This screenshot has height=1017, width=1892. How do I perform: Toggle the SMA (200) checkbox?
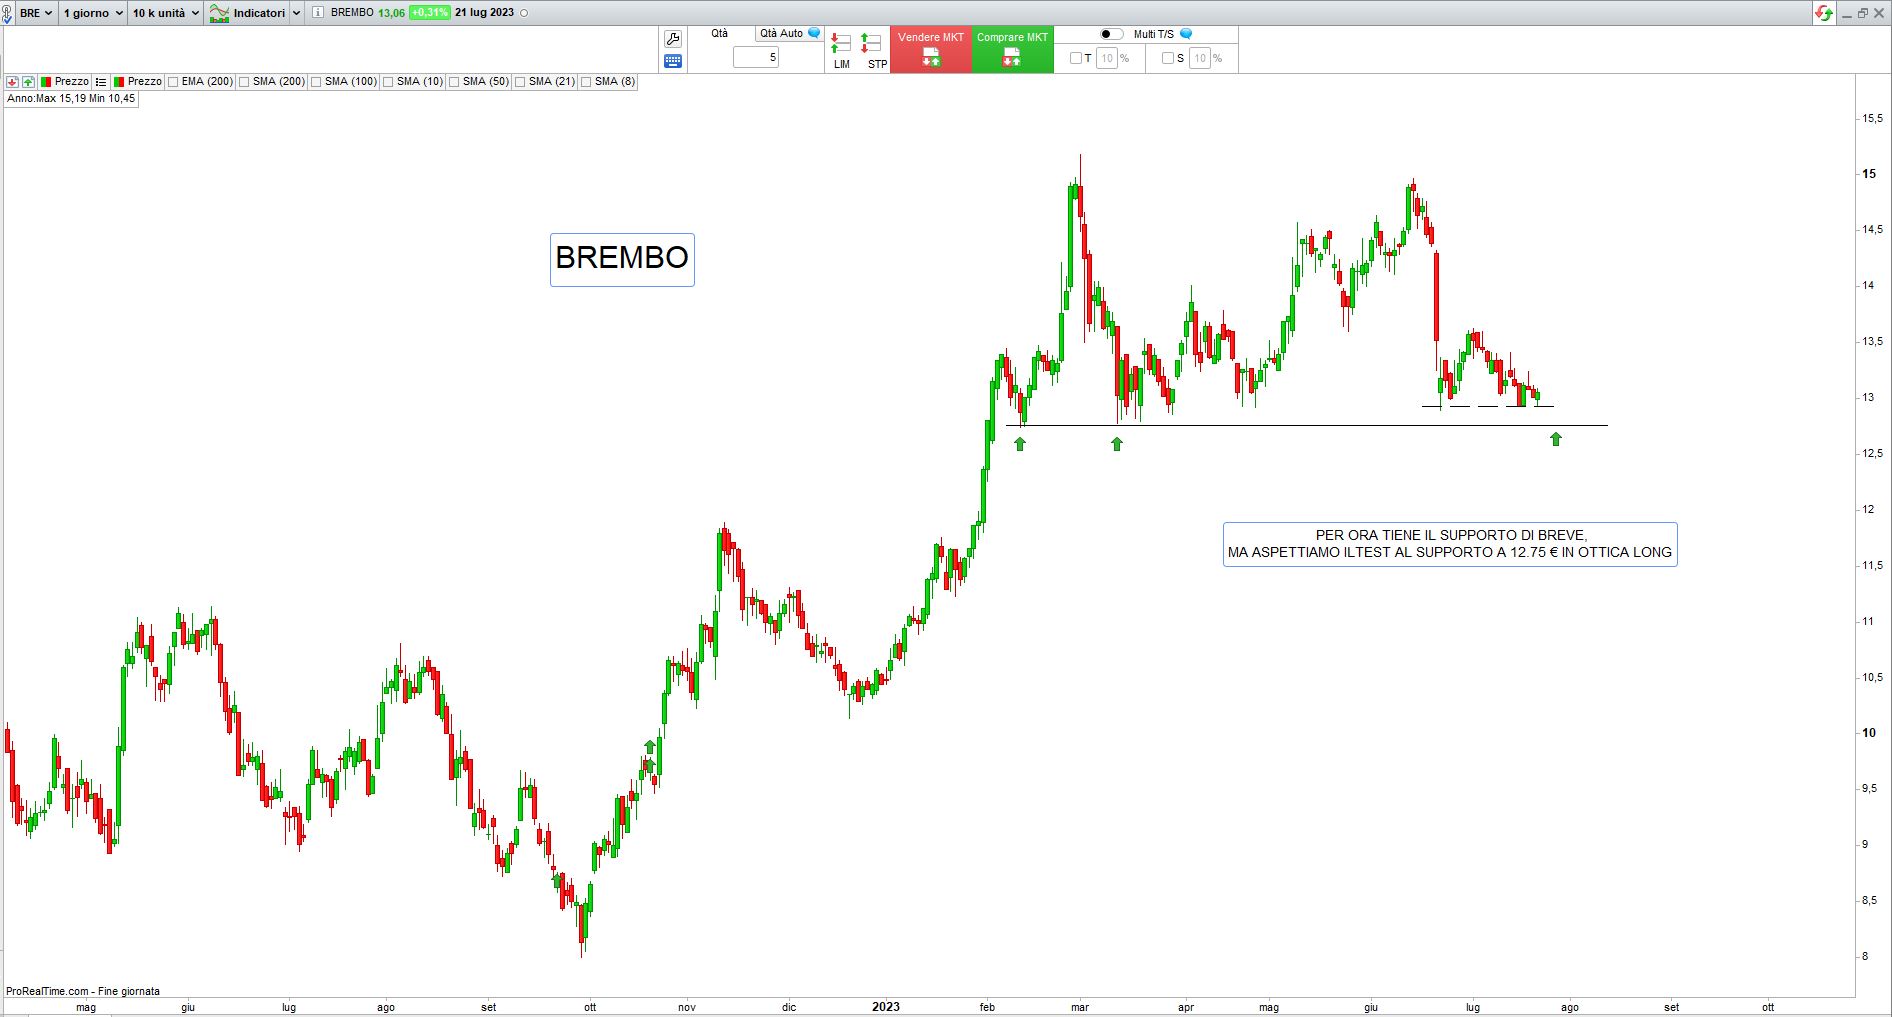tap(244, 82)
